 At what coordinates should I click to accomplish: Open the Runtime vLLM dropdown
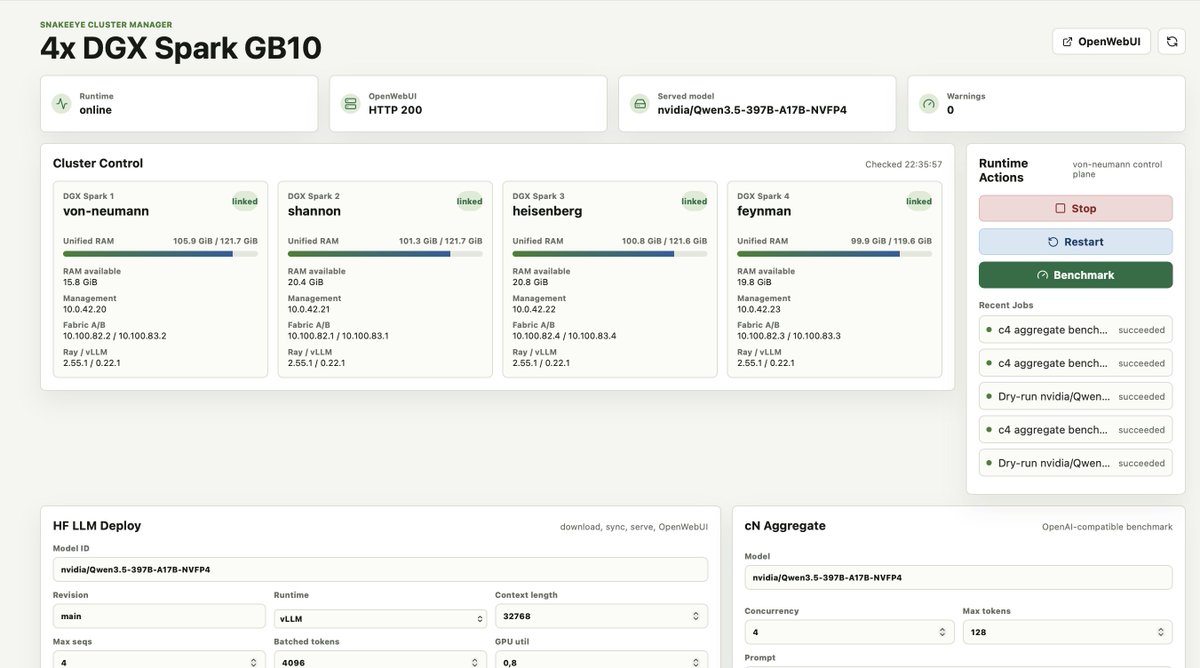[380, 619]
